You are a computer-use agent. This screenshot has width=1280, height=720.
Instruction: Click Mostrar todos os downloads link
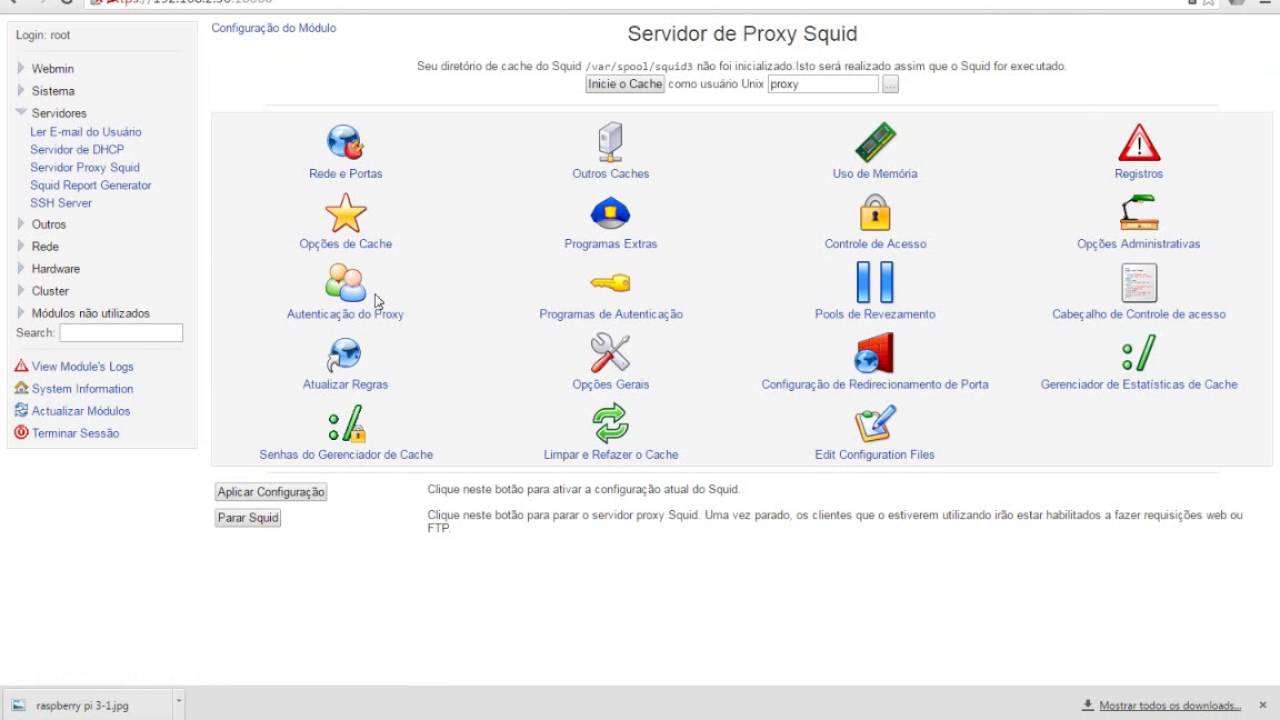1170,705
